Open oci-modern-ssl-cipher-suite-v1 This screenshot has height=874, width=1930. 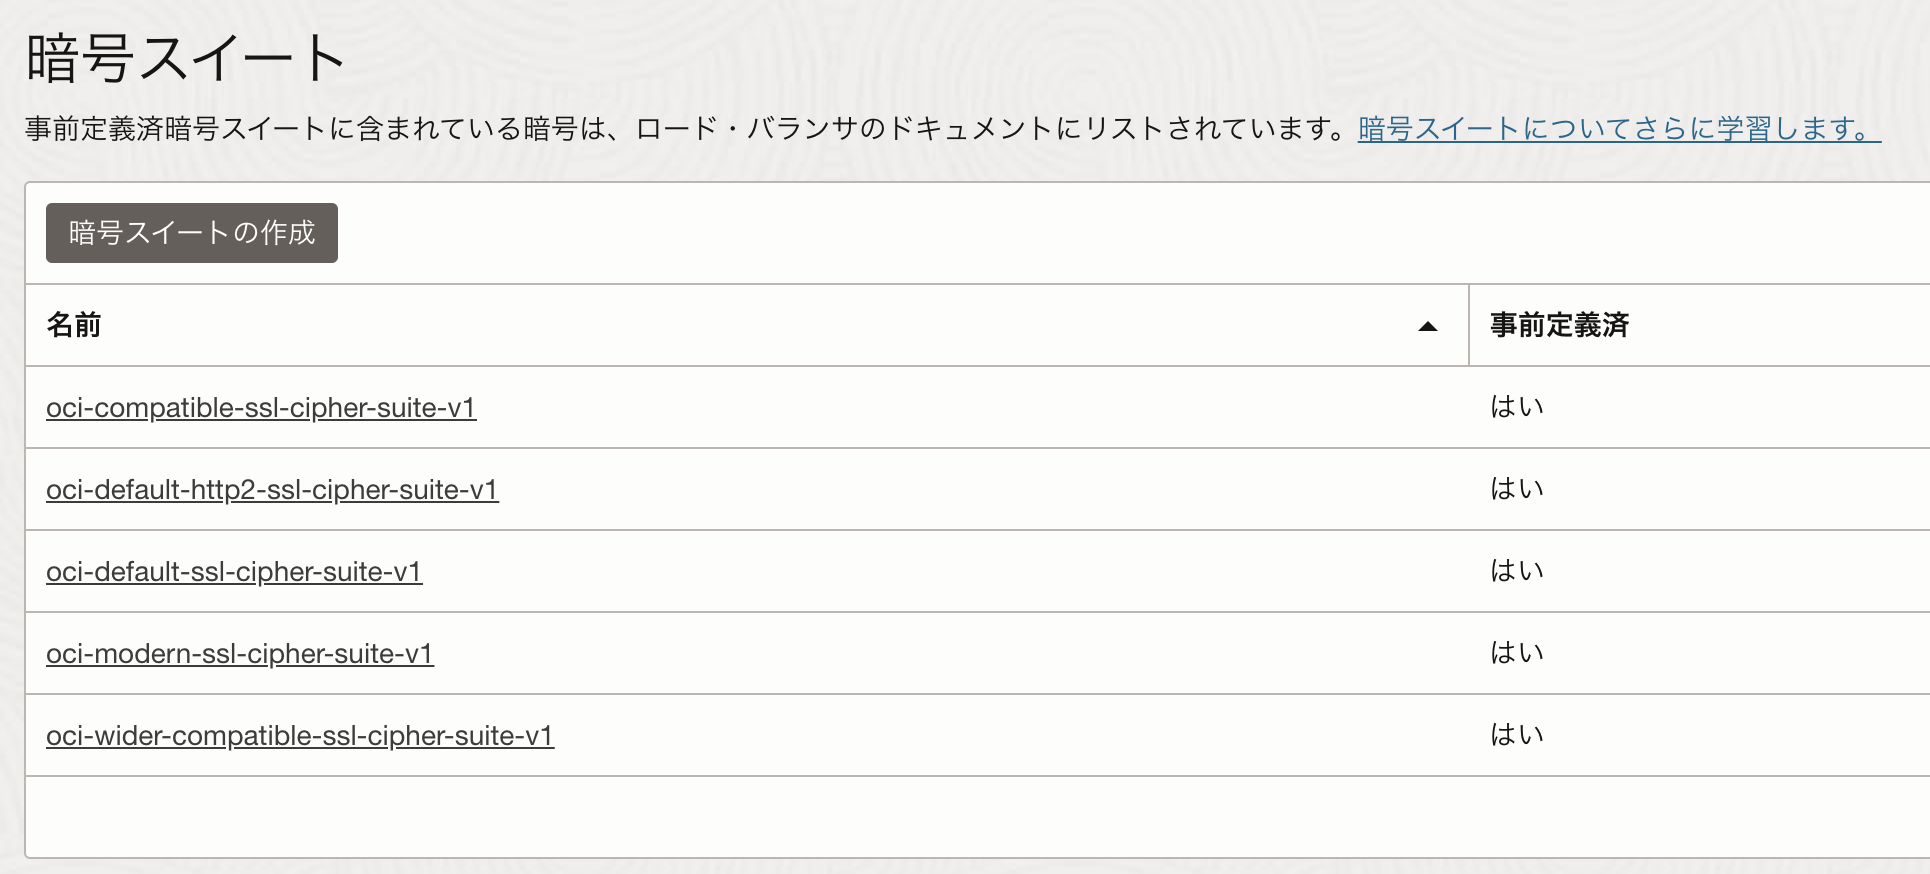pyautogui.click(x=239, y=654)
